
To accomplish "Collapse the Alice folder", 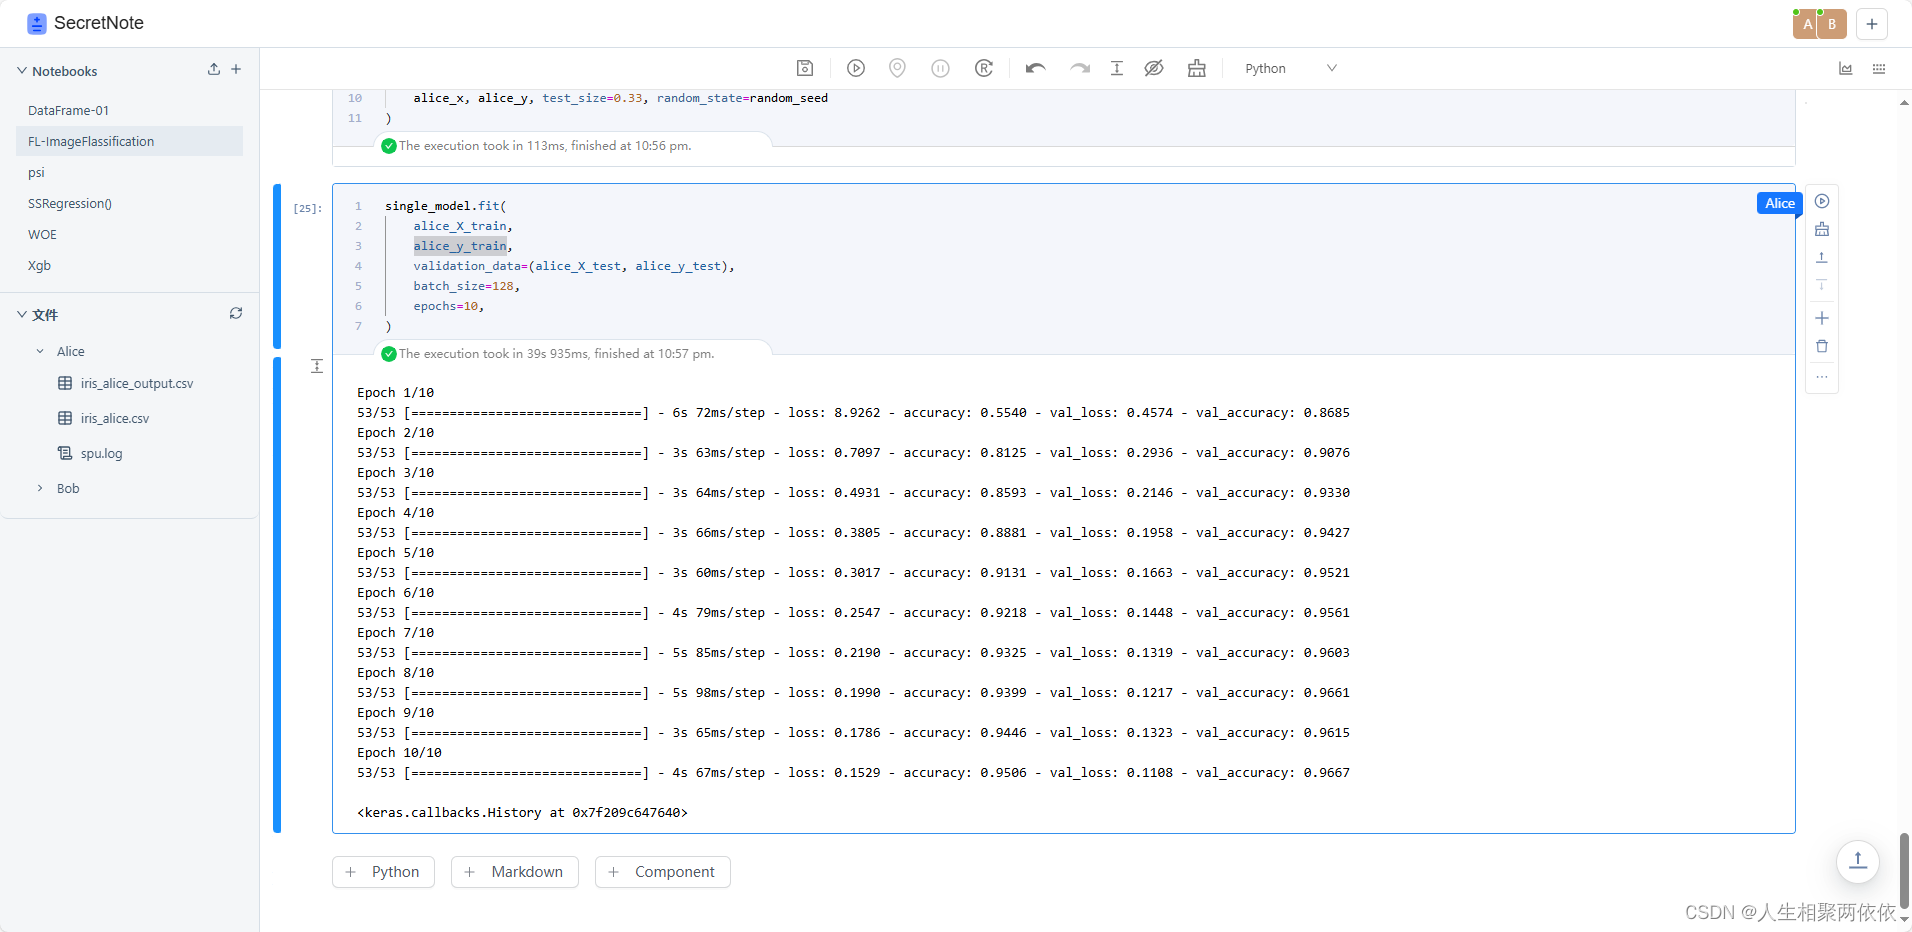I will coord(40,351).
